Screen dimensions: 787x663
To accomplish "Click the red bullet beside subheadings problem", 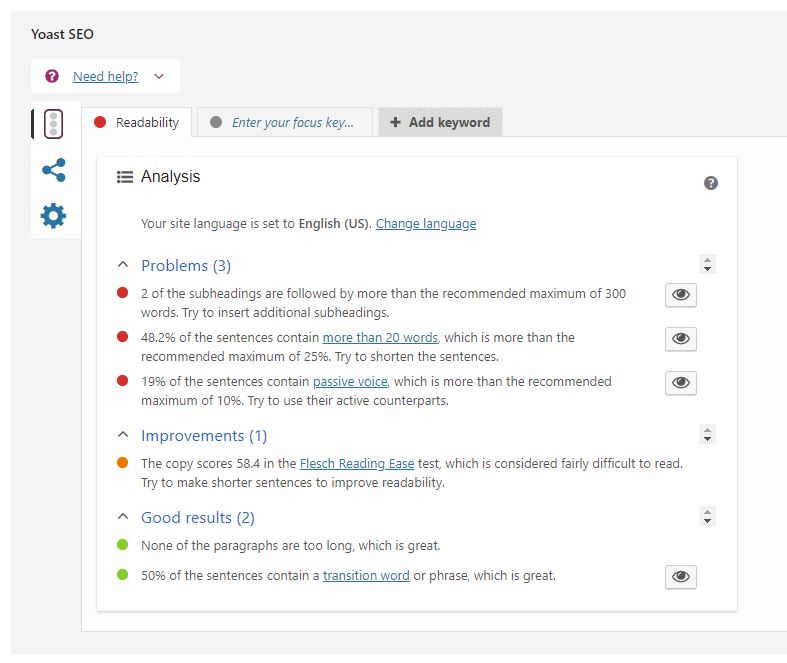I will (122, 293).
